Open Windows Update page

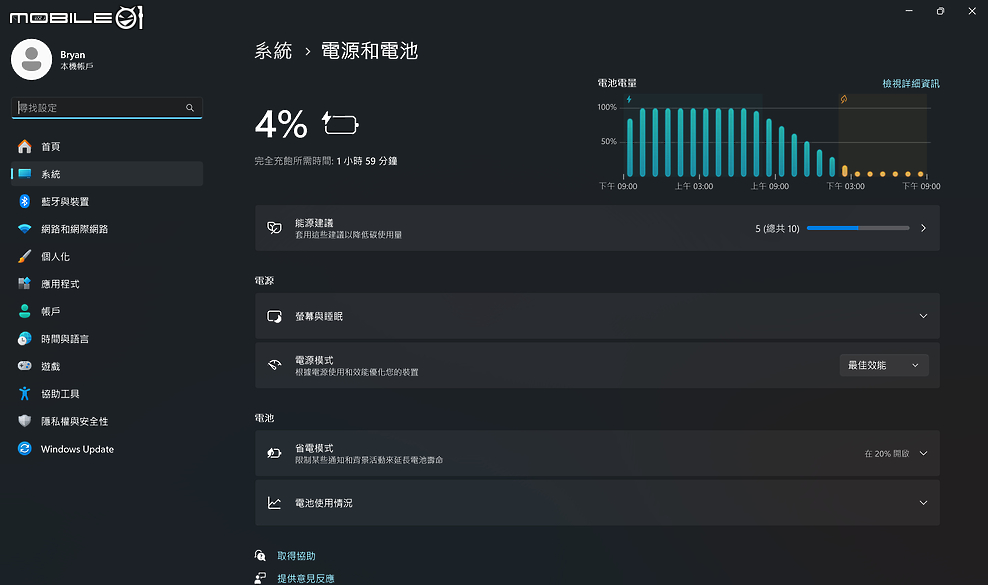(x=107, y=448)
